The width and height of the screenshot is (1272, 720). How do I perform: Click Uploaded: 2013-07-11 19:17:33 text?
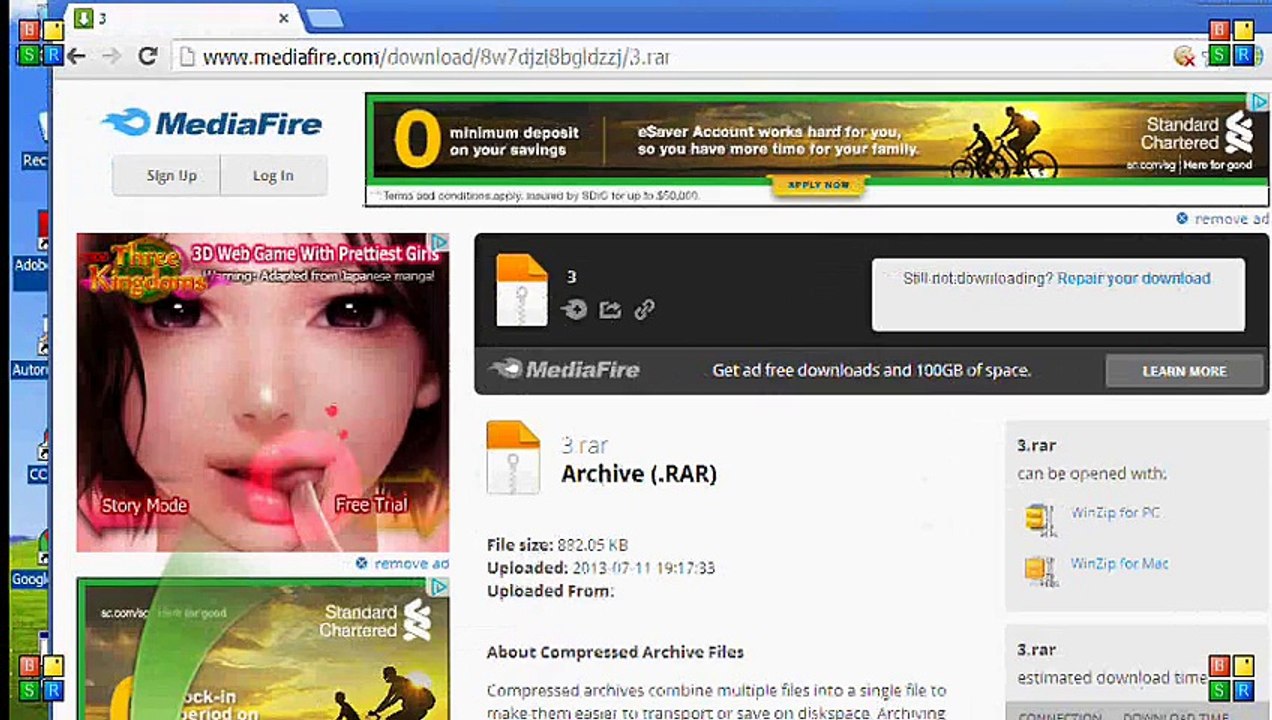click(601, 568)
